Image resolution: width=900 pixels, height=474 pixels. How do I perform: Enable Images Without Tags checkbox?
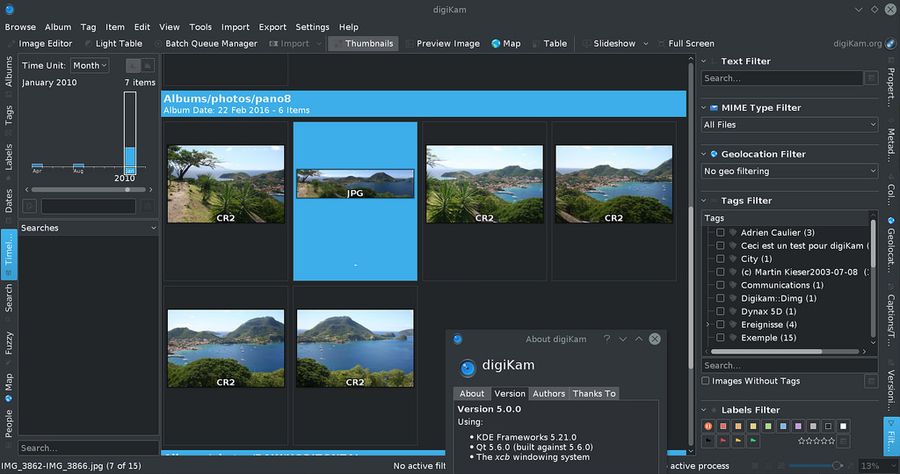[705, 381]
